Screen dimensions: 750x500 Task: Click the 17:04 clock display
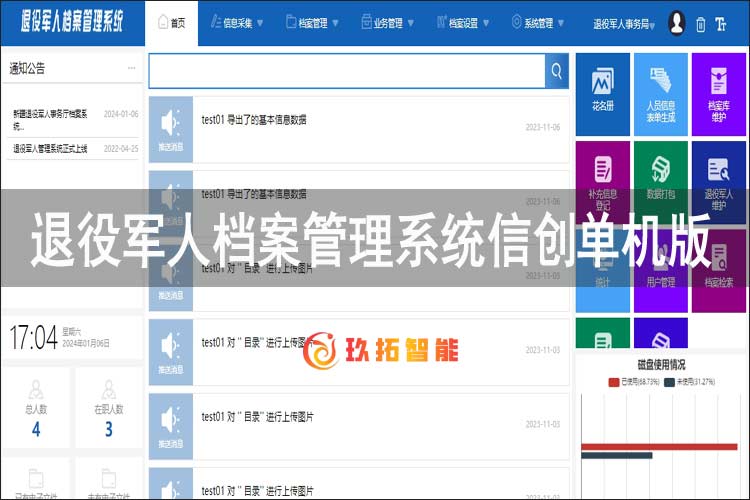click(x=33, y=337)
